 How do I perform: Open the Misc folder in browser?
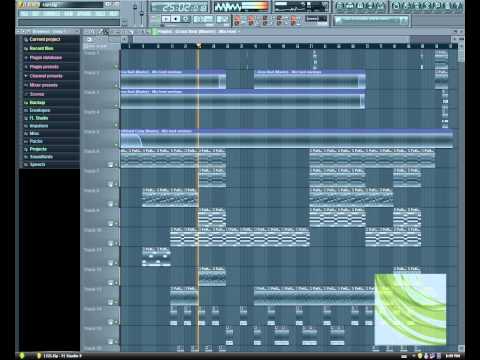click(x=34, y=134)
